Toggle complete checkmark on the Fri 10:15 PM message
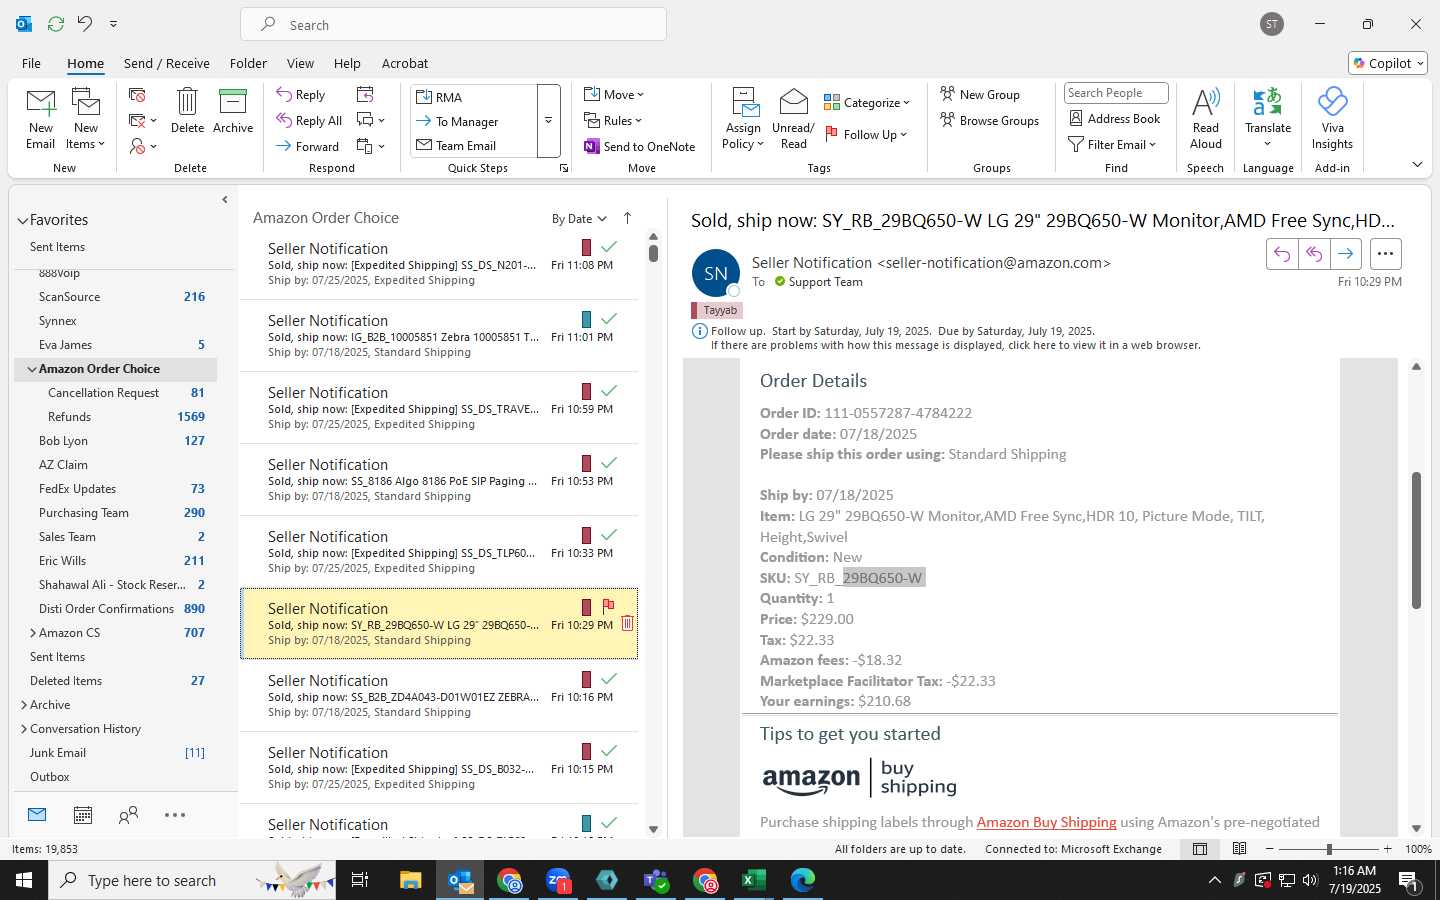 [x=608, y=750]
